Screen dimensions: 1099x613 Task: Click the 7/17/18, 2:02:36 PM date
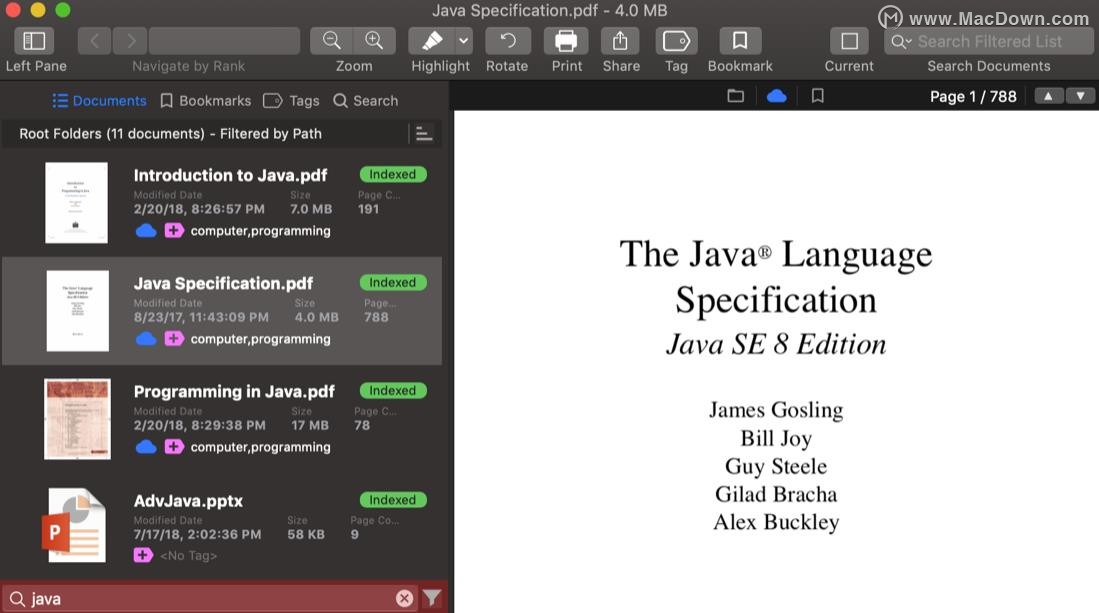198,534
